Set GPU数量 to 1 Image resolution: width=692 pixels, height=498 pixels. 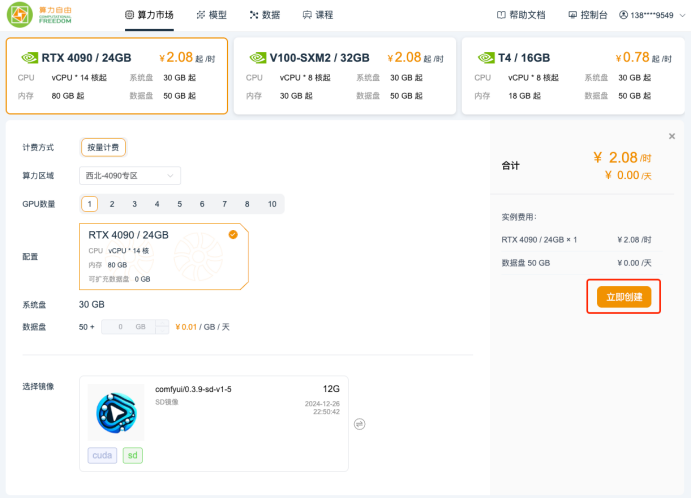[90, 204]
